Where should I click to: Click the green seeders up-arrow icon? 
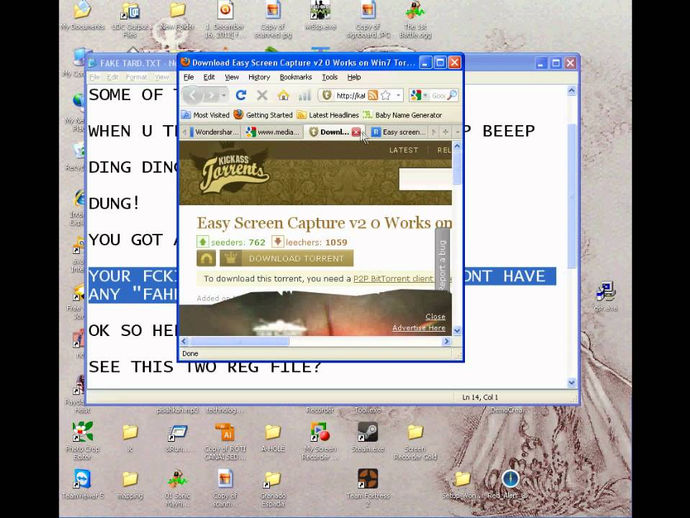pyautogui.click(x=202, y=242)
